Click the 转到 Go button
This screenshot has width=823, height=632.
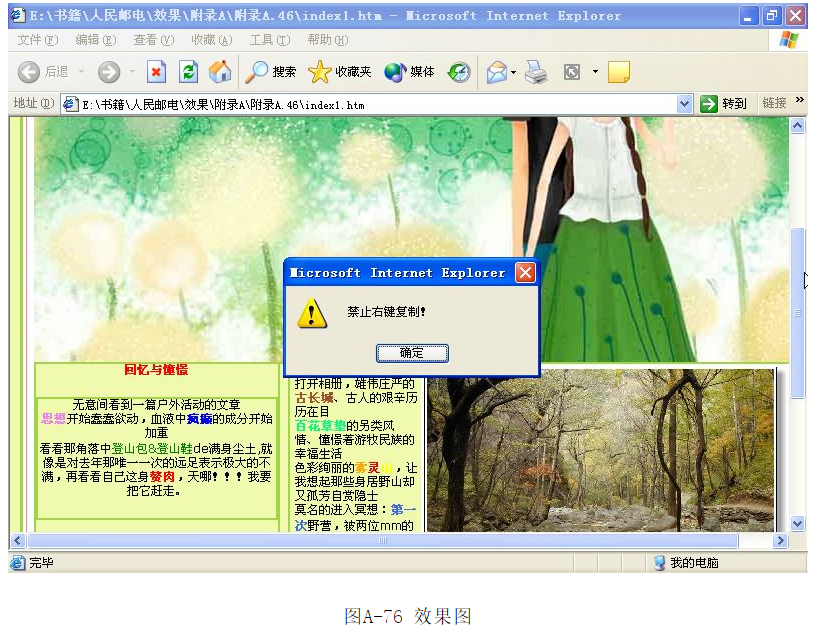[724, 104]
